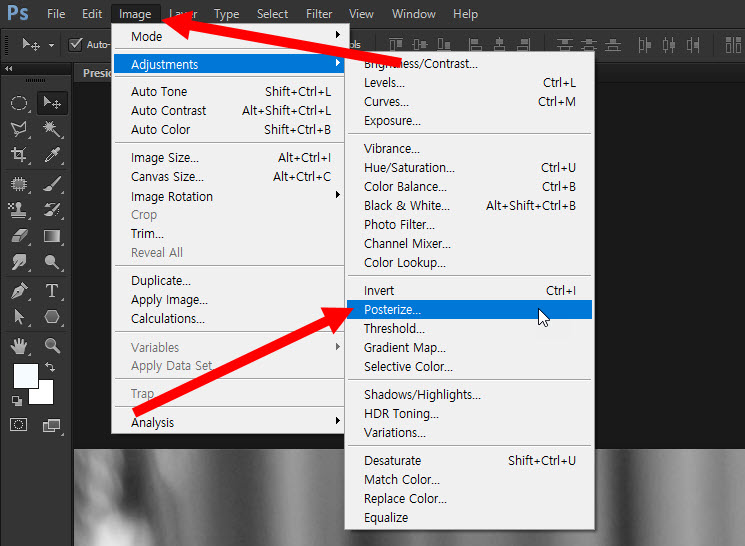Screen dimensions: 745x546
Task: Click the background color swatch
Action: pyautogui.click(x=46, y=395)
